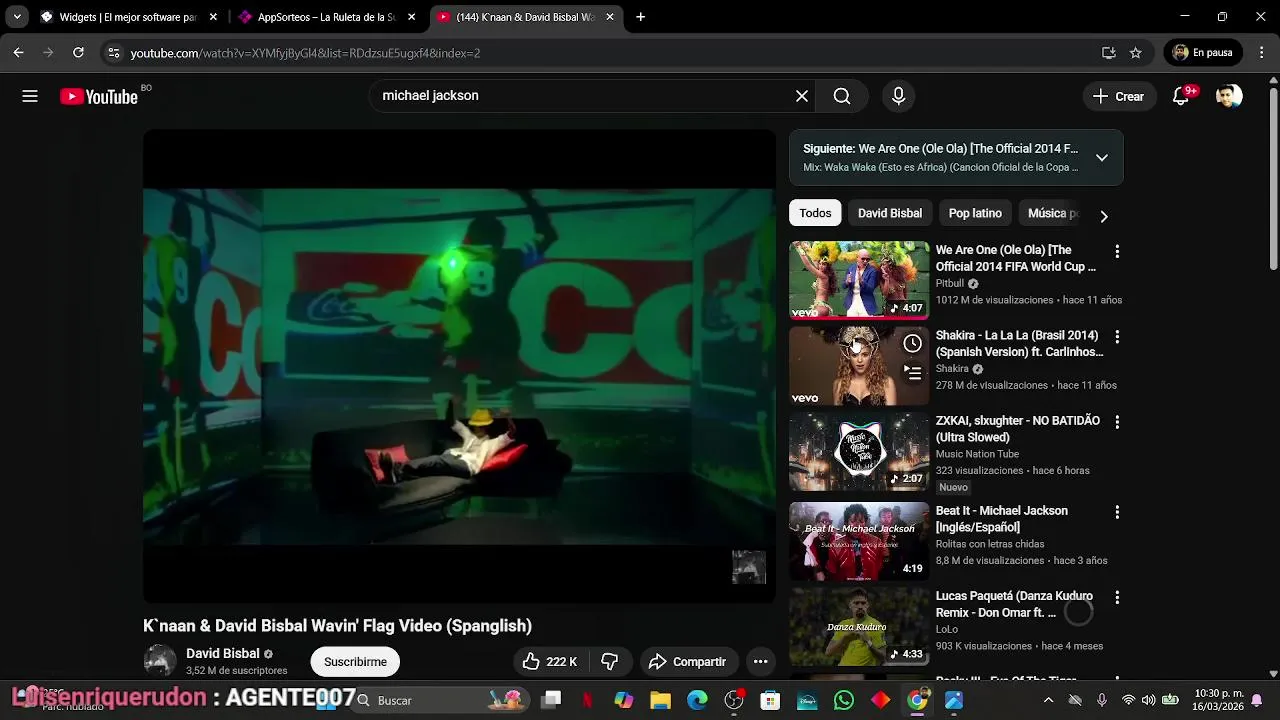Open Netflix from the taskbar
Viewport: 1280px width, 720px height.
[587, 700]
